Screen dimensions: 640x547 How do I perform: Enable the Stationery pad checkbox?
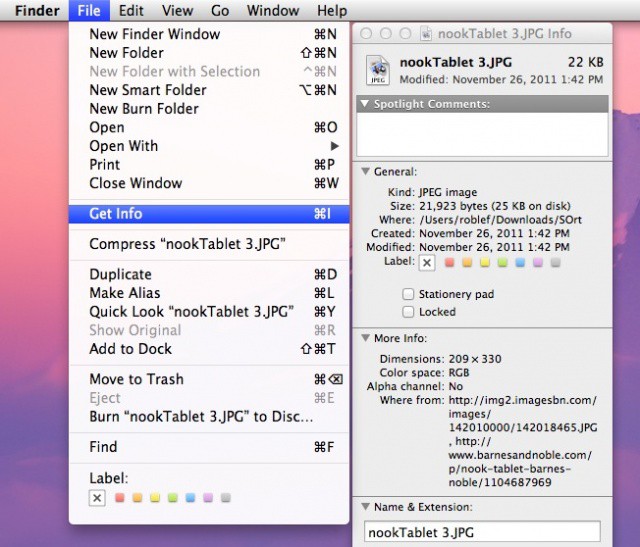408,294
